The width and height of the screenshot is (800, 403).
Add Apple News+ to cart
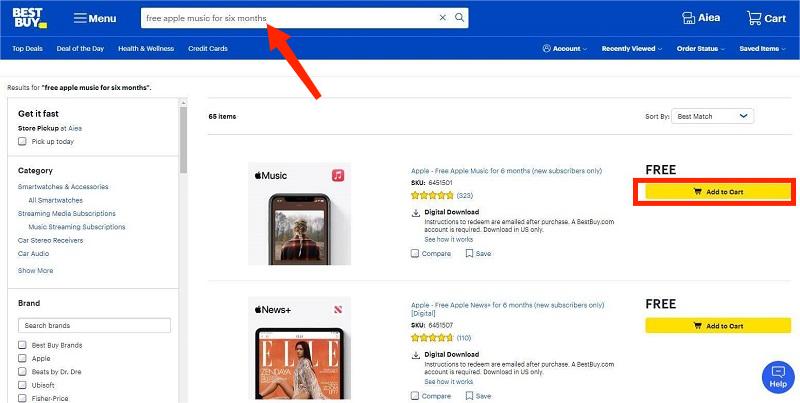tap(718, 325)
